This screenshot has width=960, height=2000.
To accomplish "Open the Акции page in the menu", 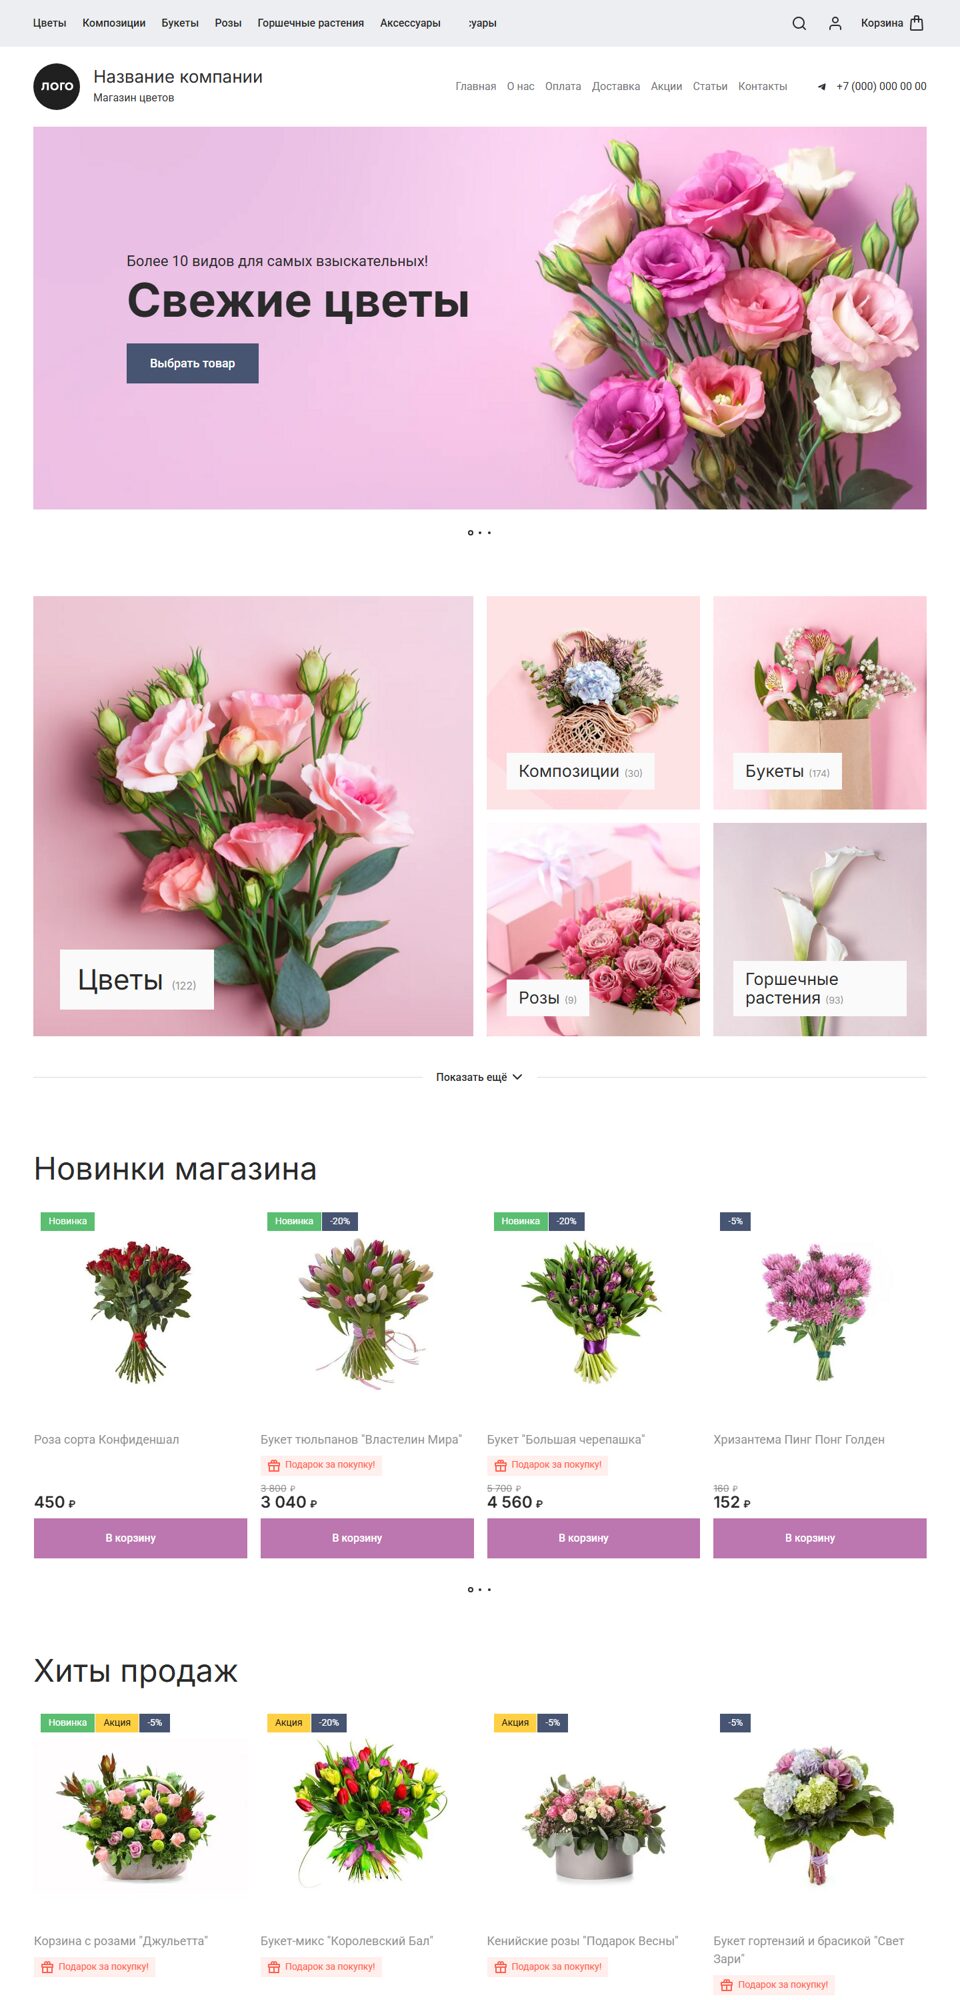I will 666,87.
